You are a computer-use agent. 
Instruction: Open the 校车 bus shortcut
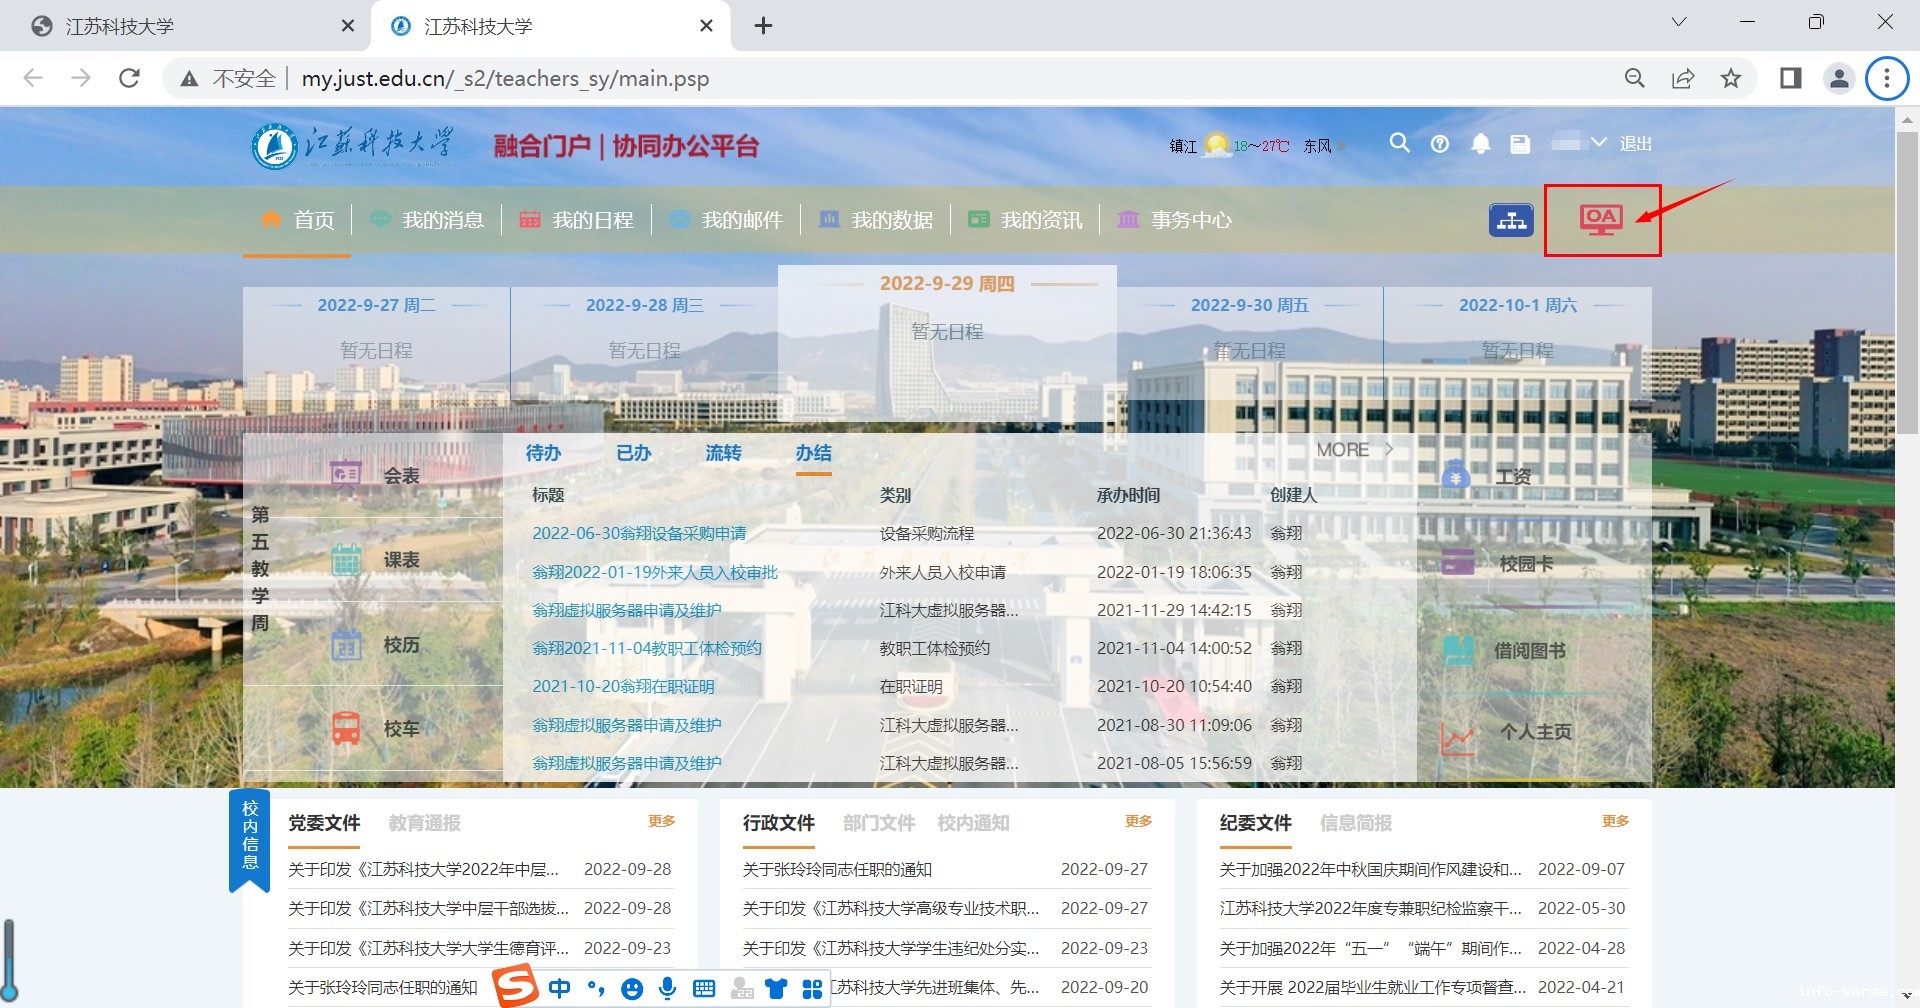click(x=347, y=728)
